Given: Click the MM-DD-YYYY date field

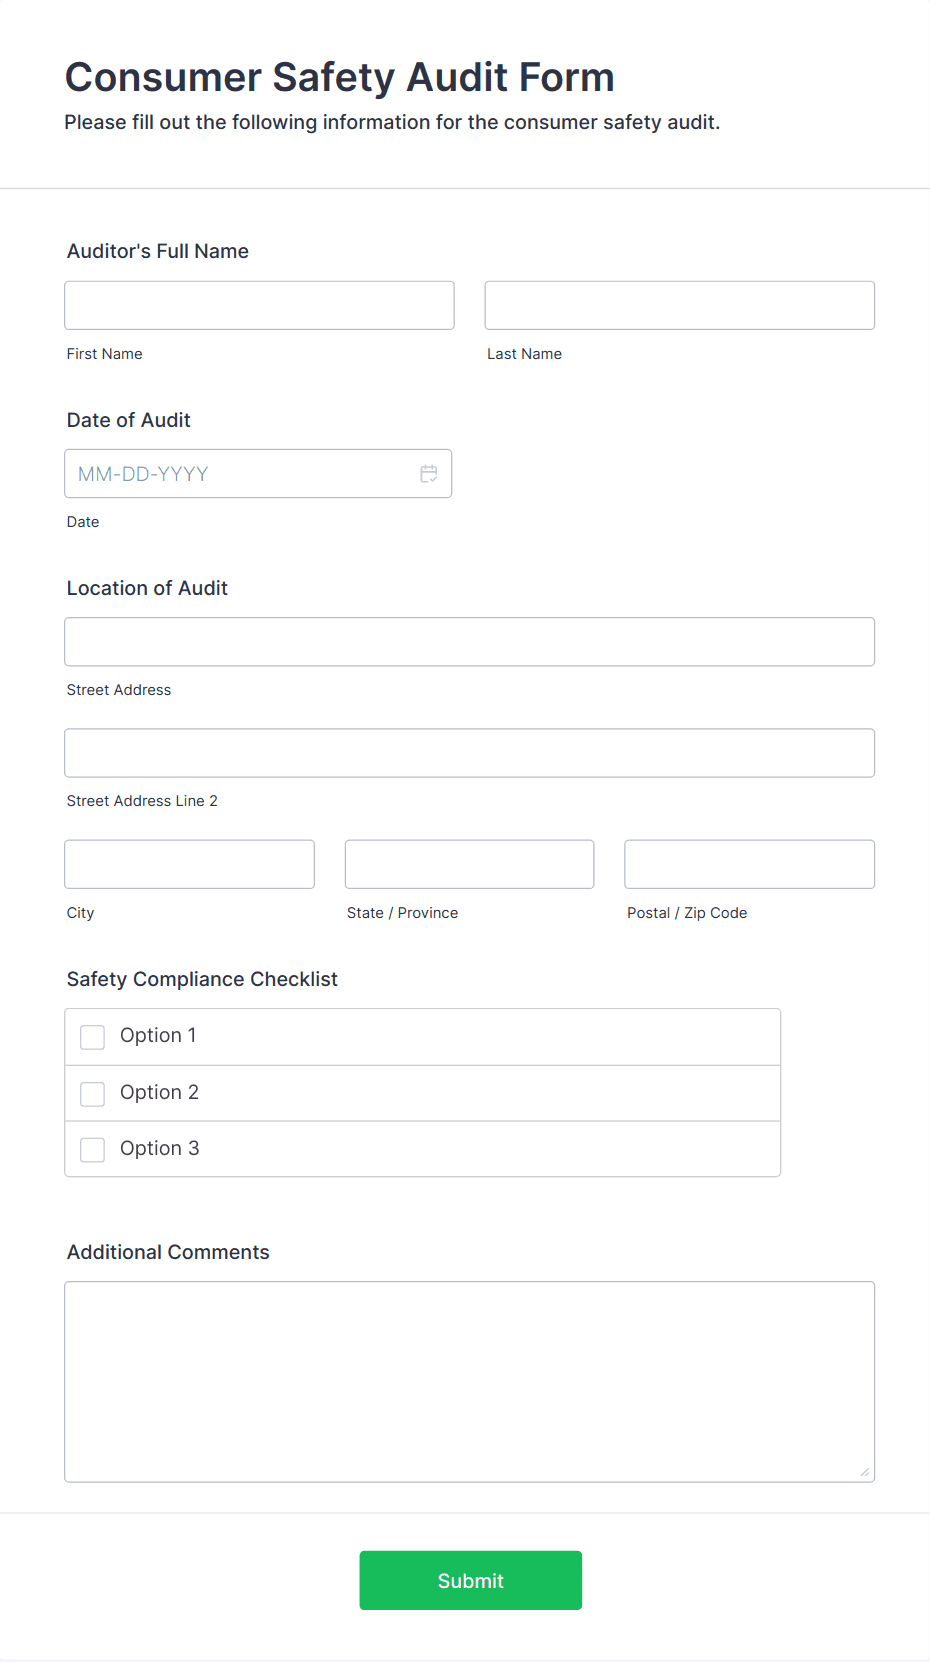Looking at the screenshot, I should point(240,474).
